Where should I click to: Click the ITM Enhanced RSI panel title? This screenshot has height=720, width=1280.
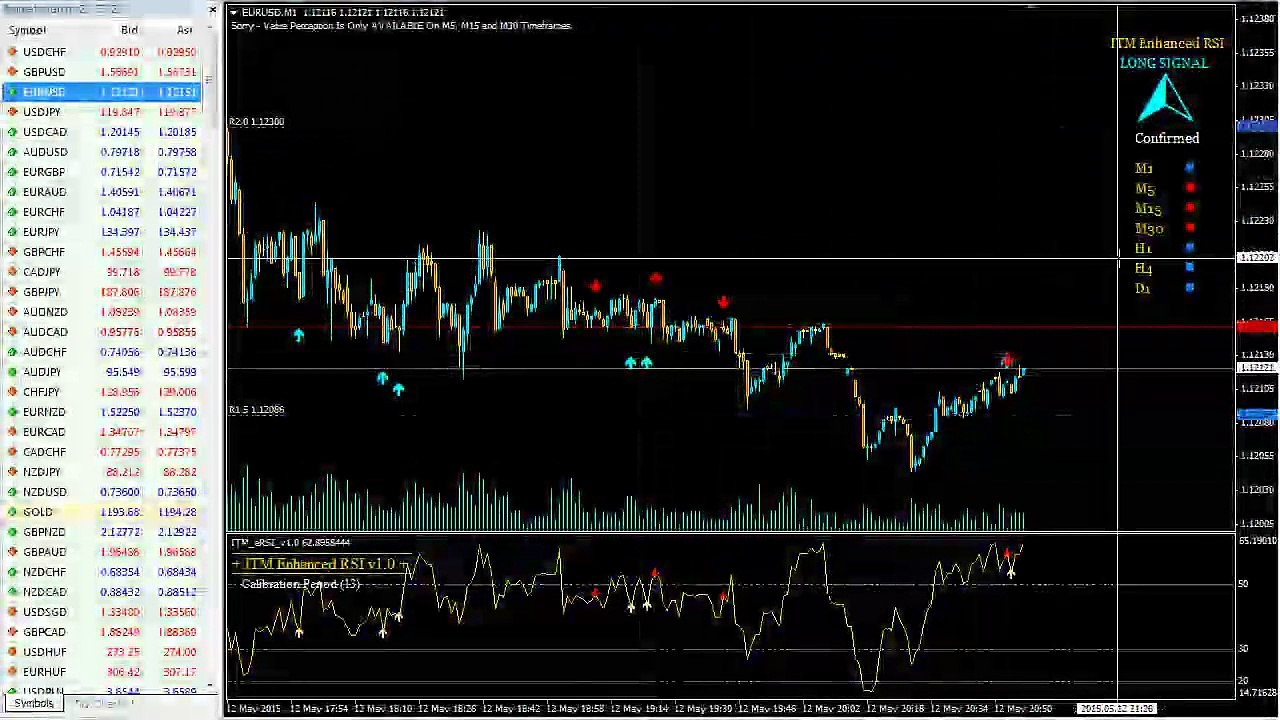(x=1167, y=44)
